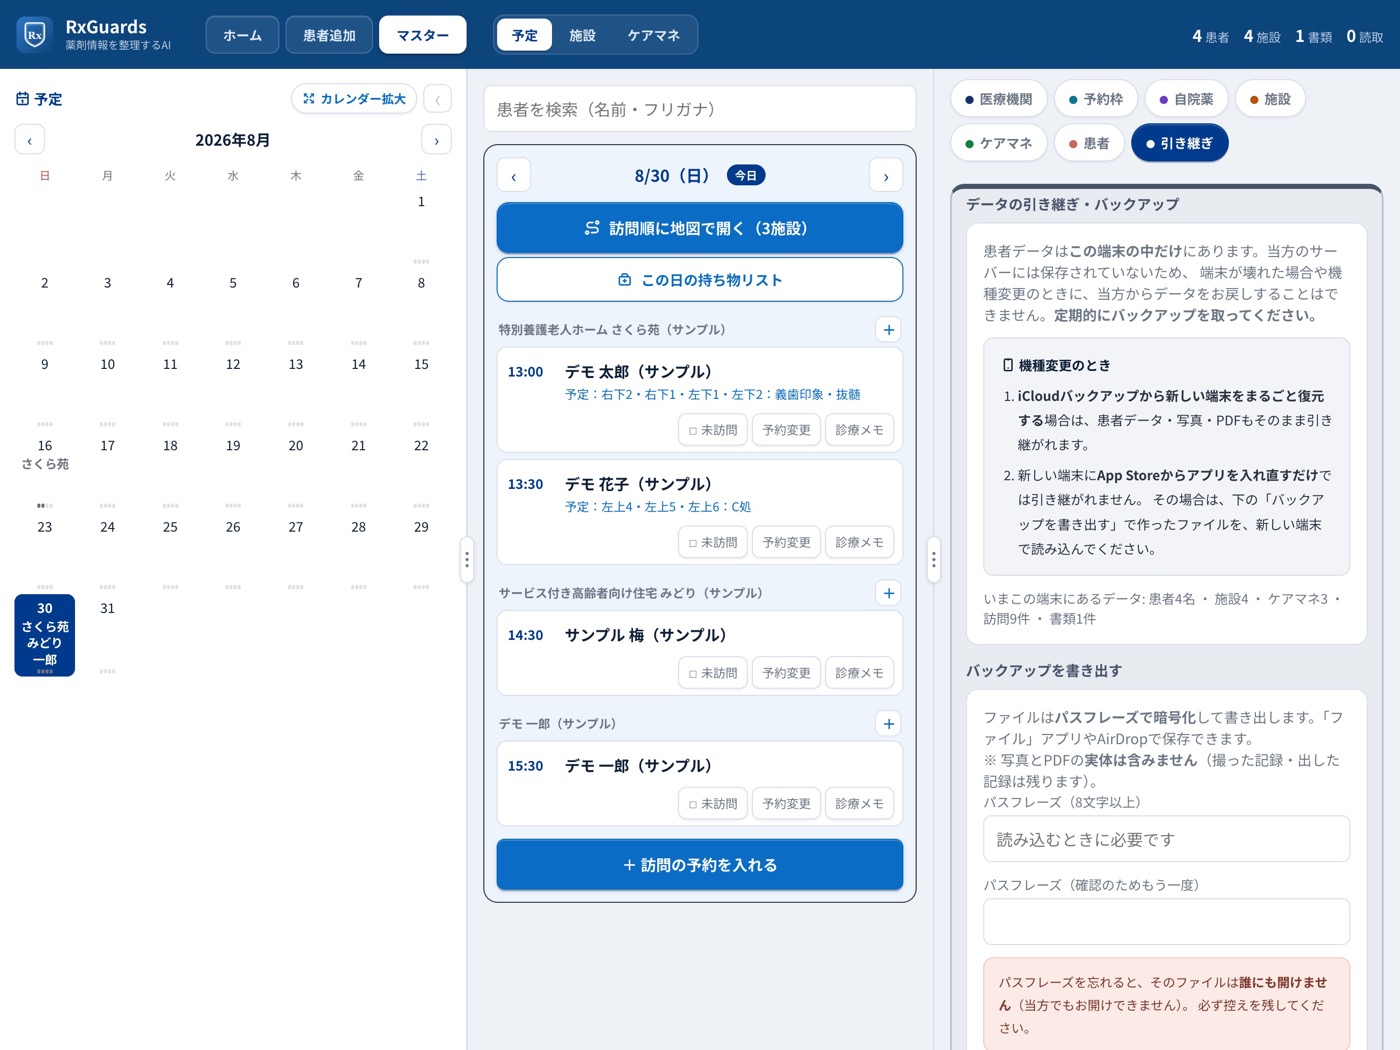Add visit to みどり facility with plus

pyautogui.click(x=888, y=593)
